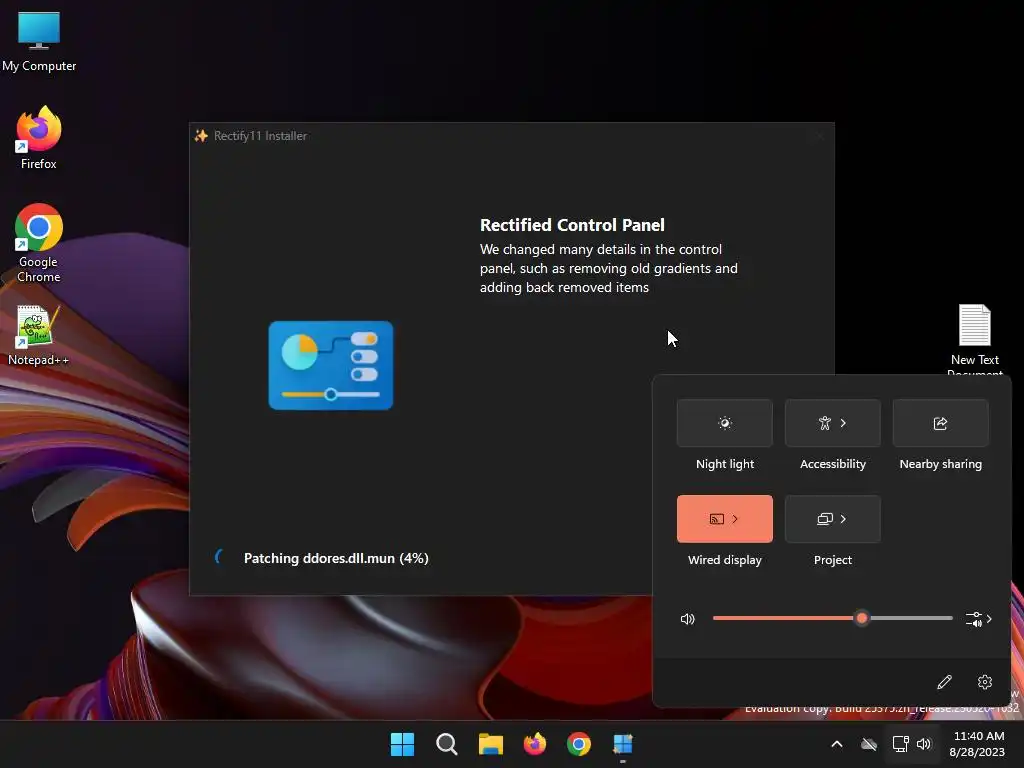Expand the Project options chevron
Viewport: 1024px width, 768px height.
(843, 519)
